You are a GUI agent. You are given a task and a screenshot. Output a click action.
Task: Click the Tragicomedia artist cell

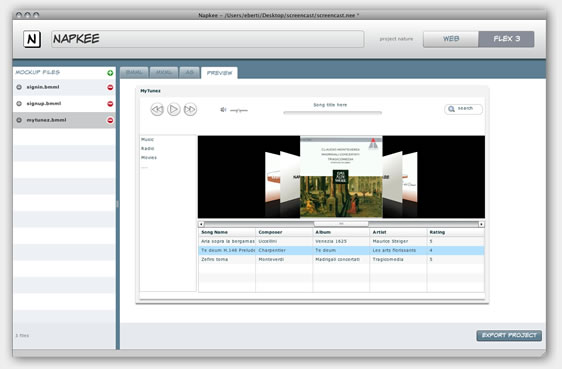(x=398, y=259)
